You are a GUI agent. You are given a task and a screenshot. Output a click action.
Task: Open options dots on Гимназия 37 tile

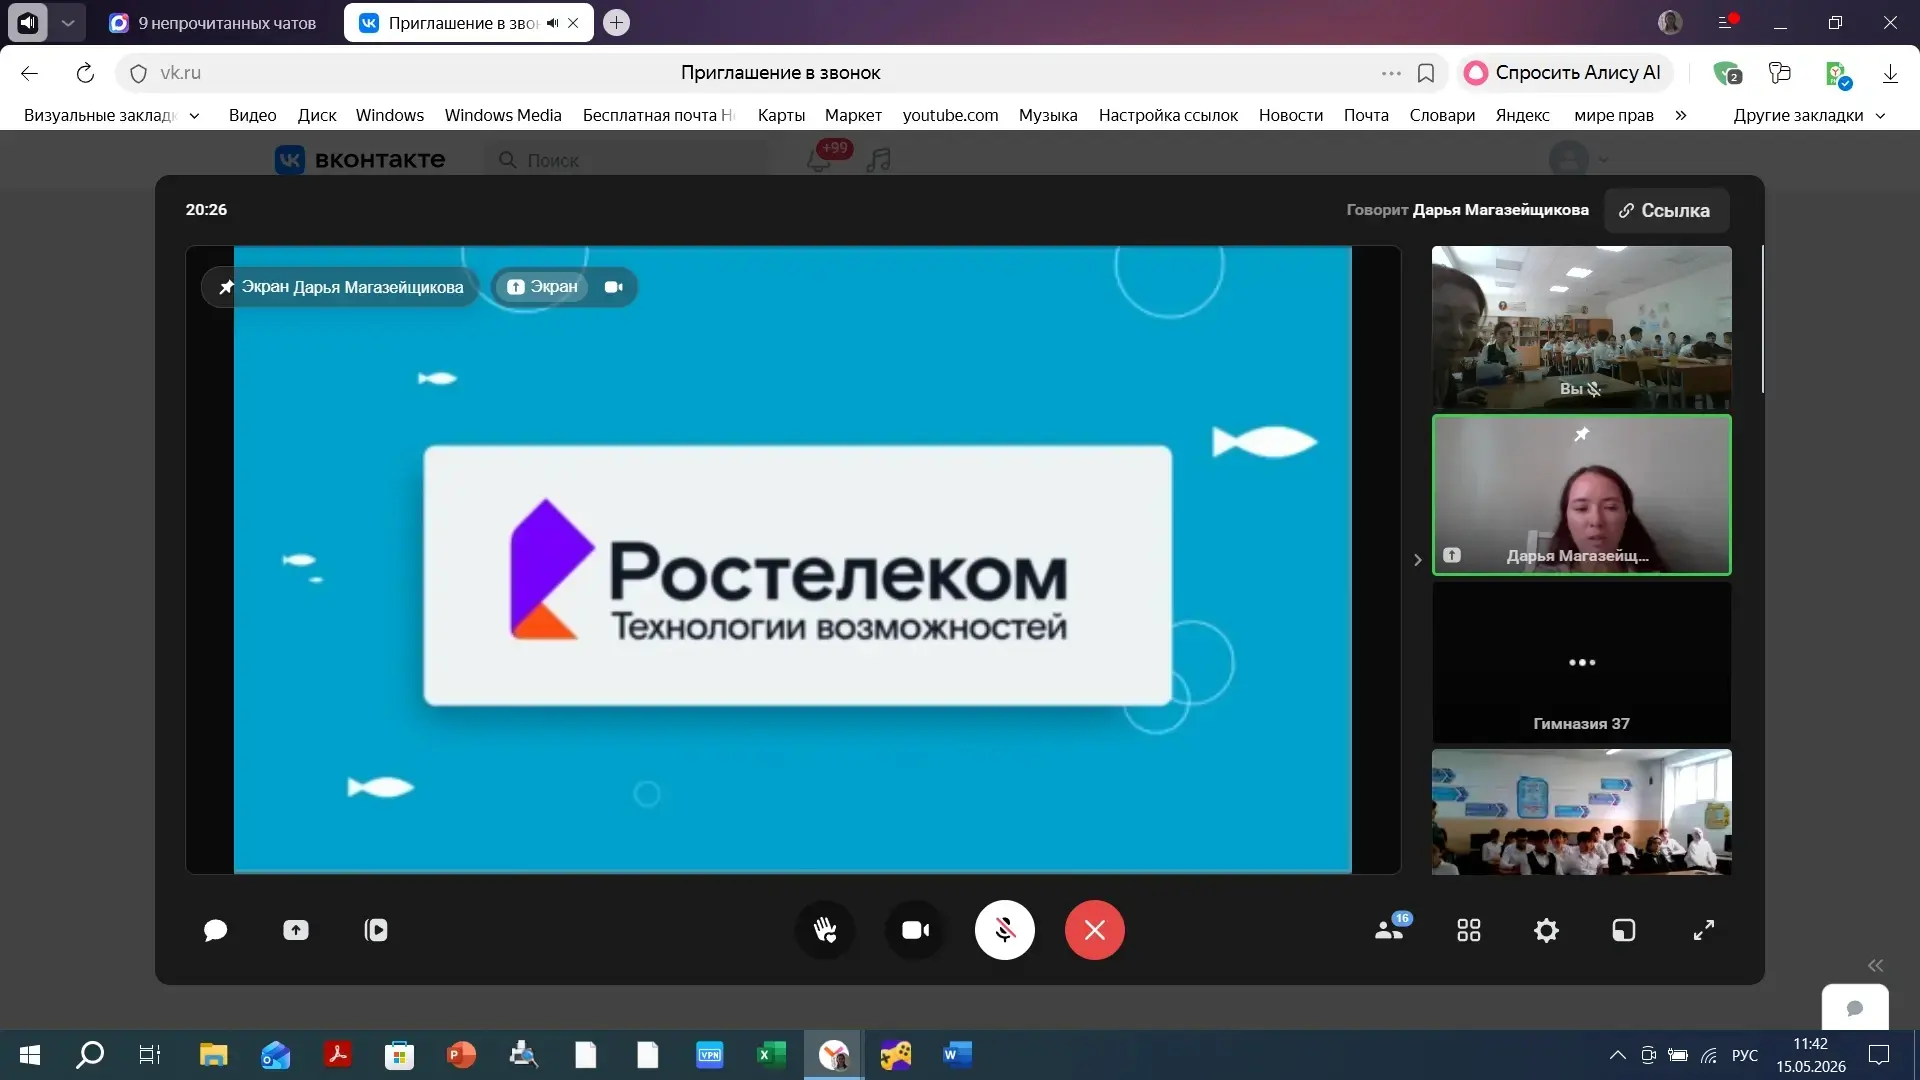pyautogui.click(x=1582, y=662)
